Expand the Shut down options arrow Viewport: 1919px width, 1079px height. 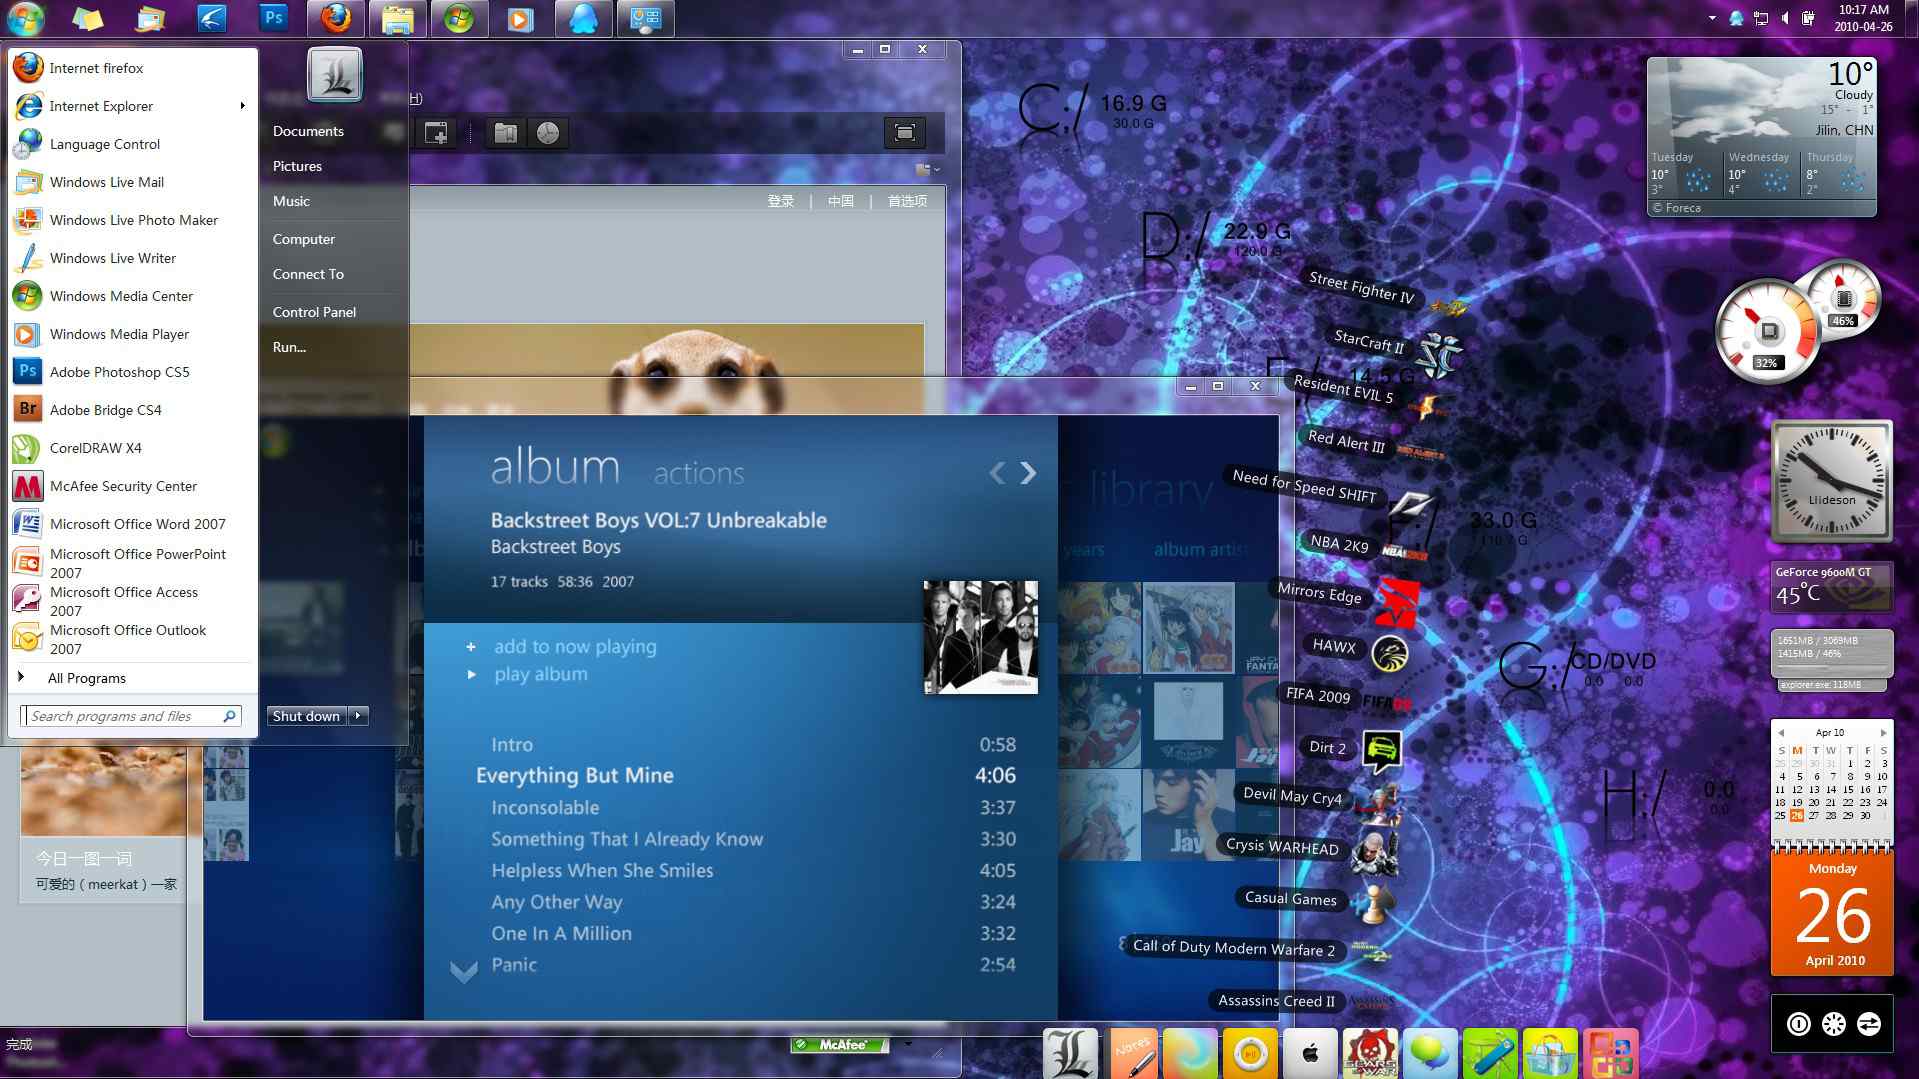358,716
